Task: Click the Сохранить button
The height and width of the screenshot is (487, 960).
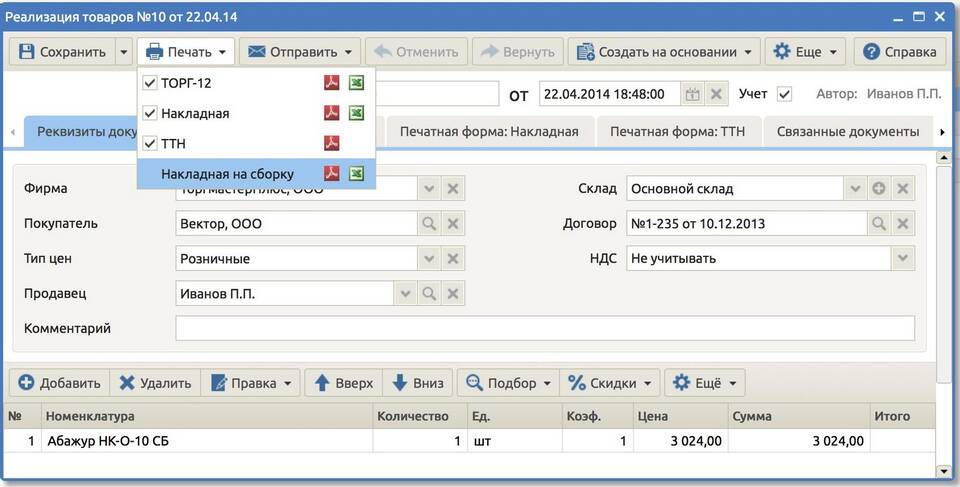Action: tap(62, 52)
